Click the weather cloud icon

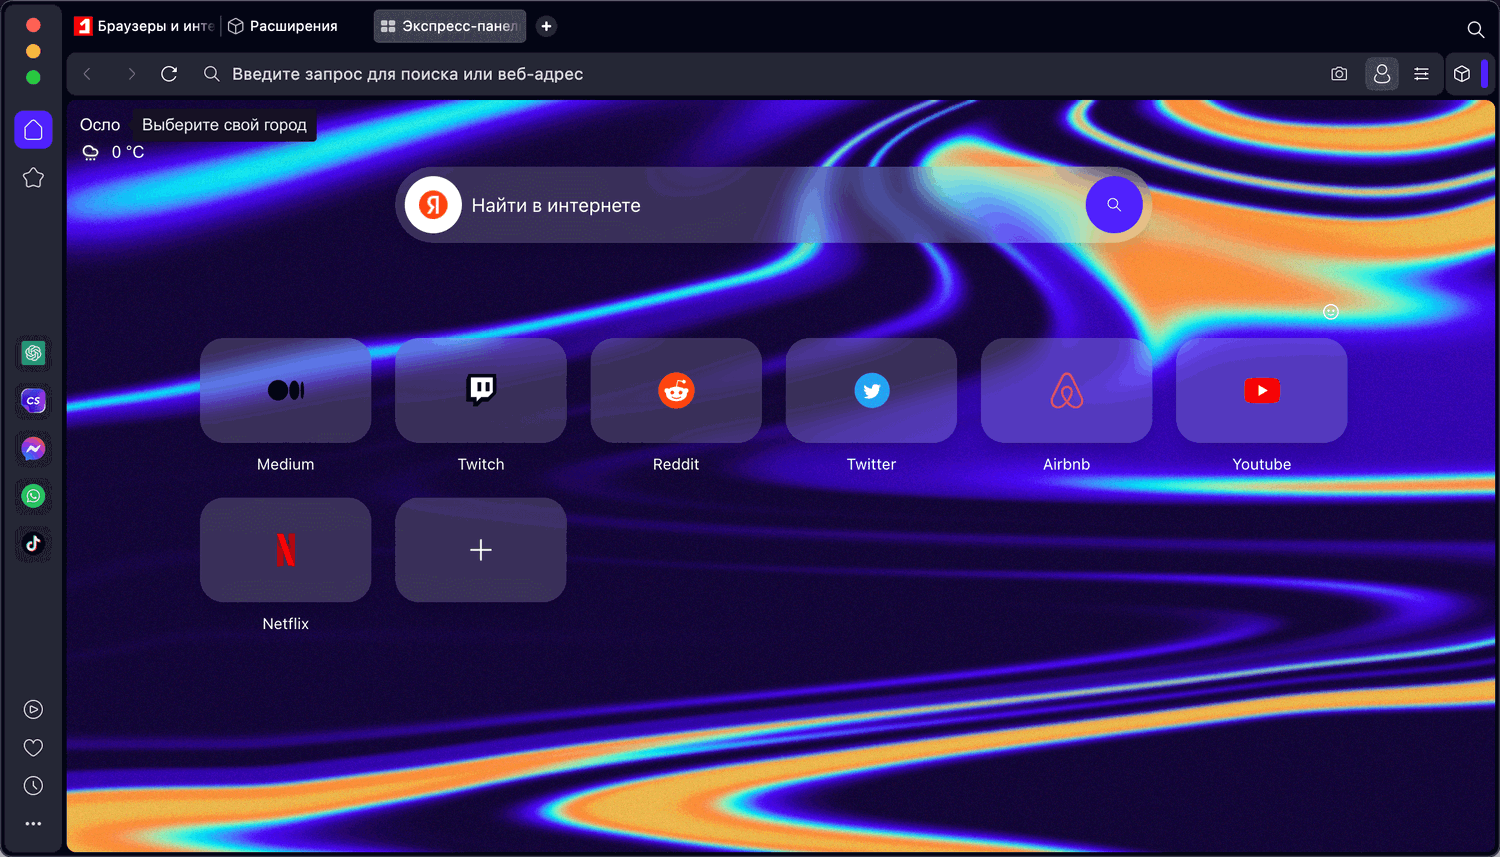91,152
